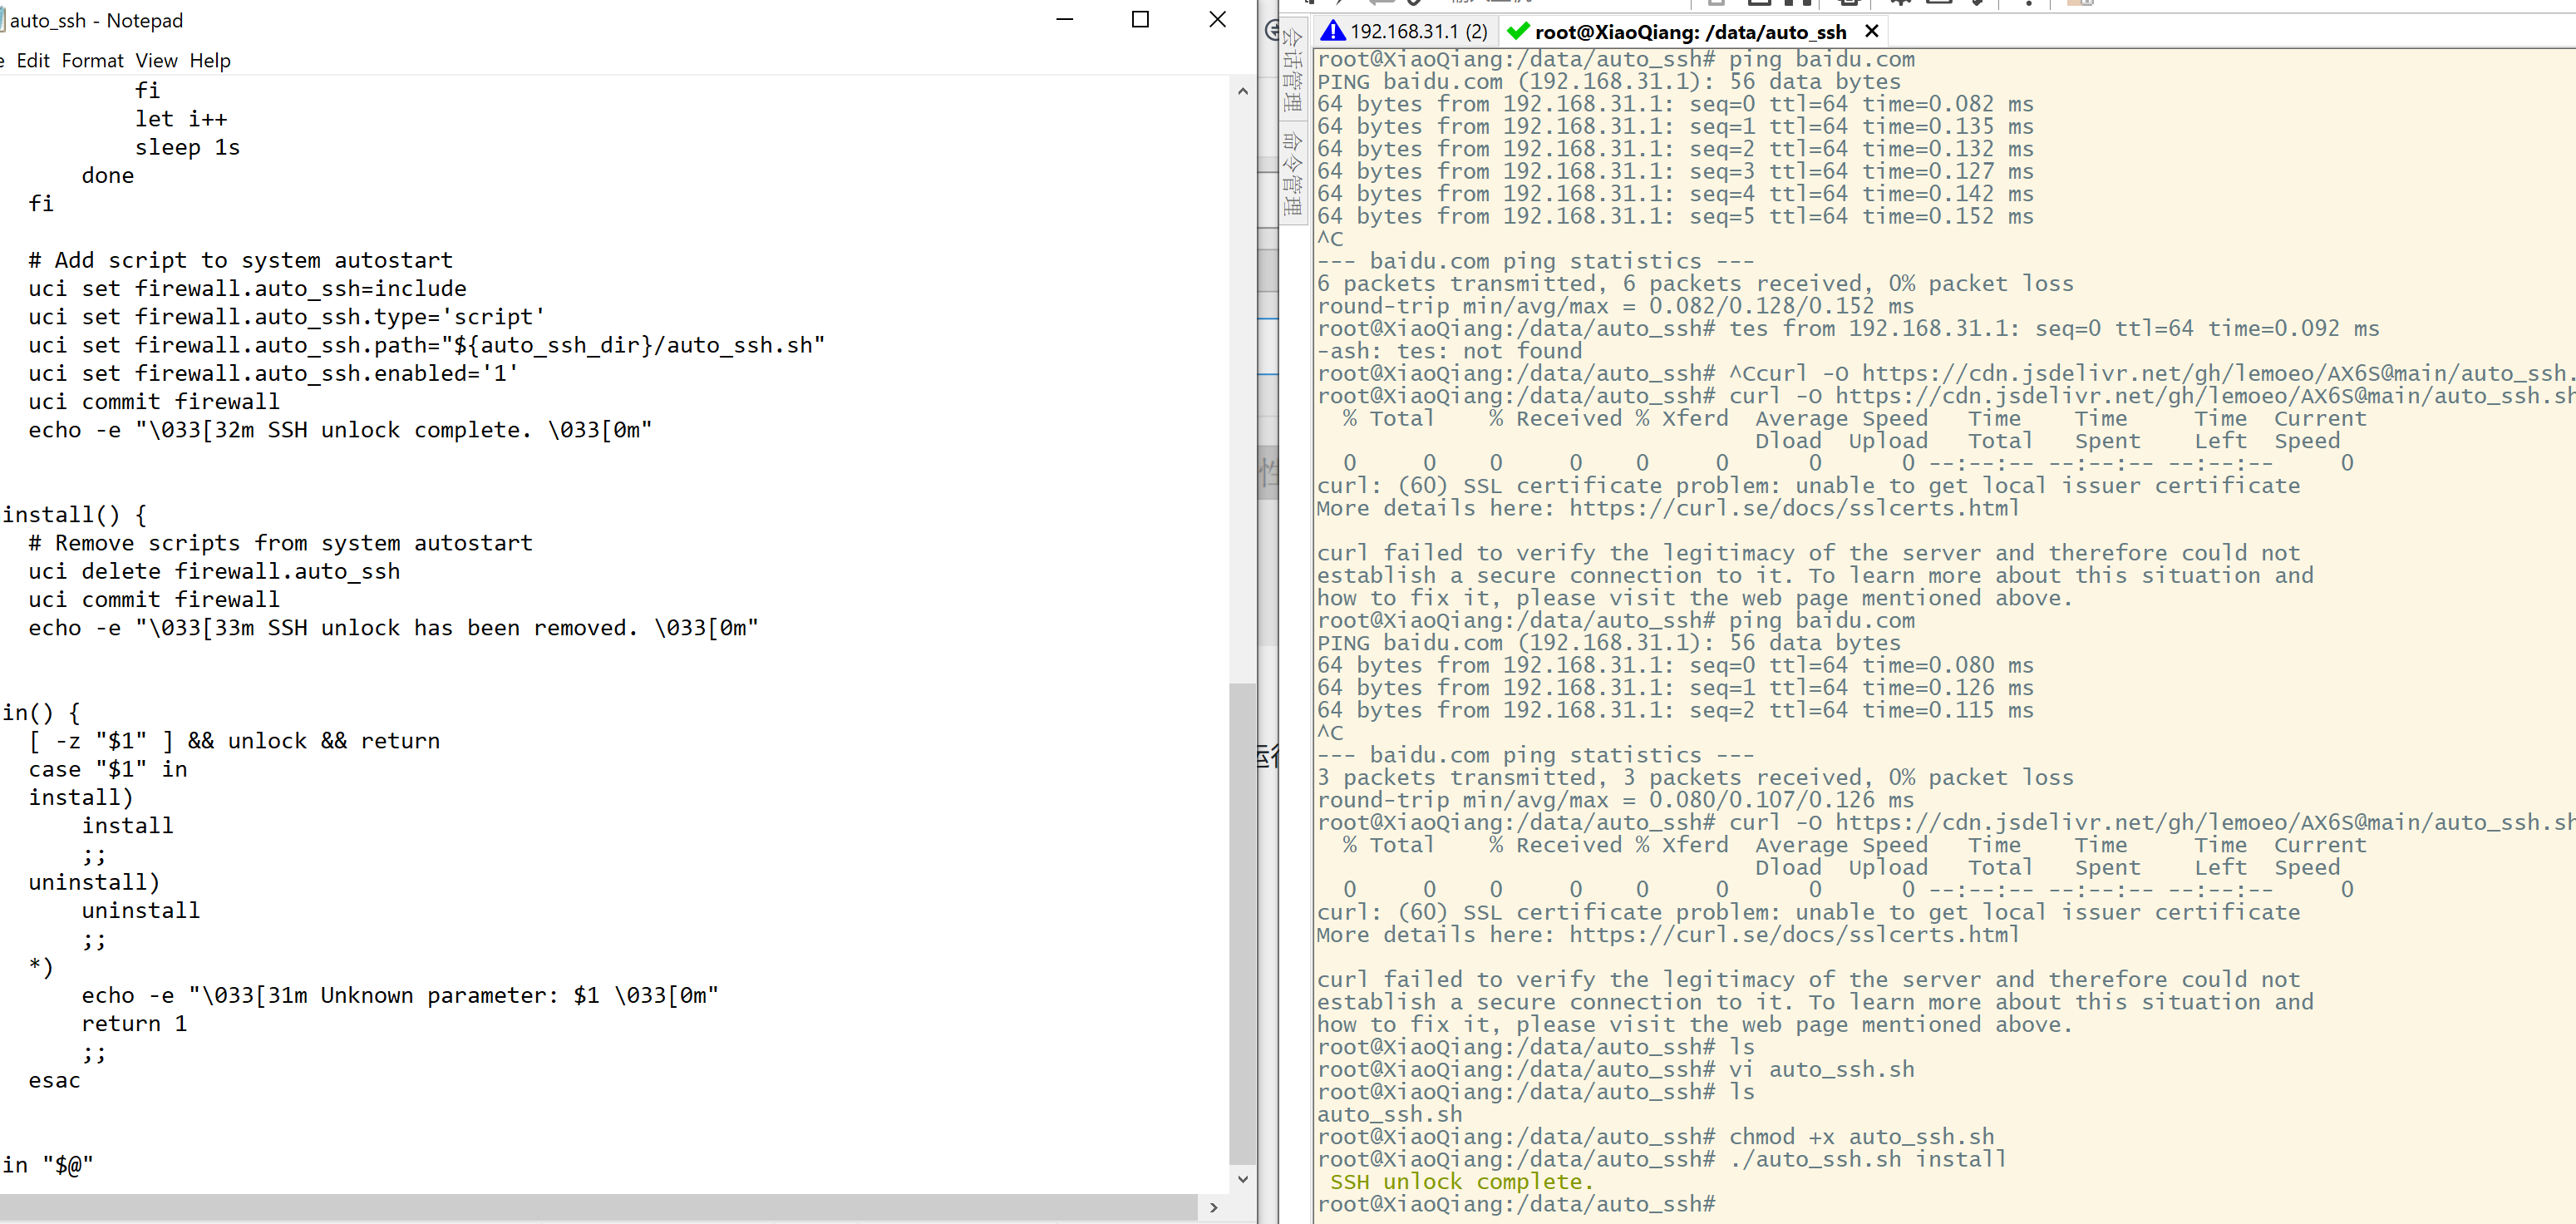
Task: Click the last terminal prompt line
Action: 1516,1204
